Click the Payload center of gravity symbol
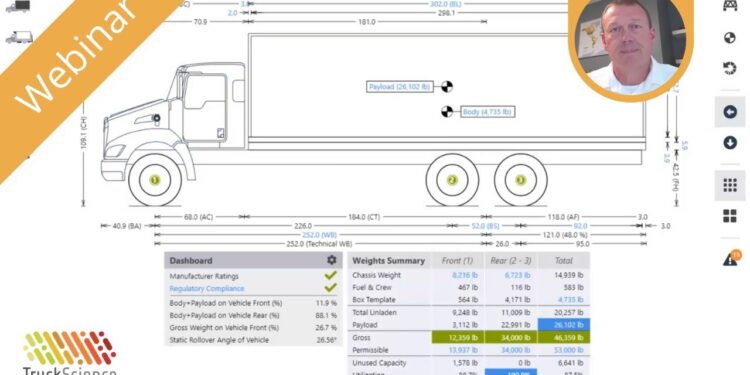 tap(447, 87)
